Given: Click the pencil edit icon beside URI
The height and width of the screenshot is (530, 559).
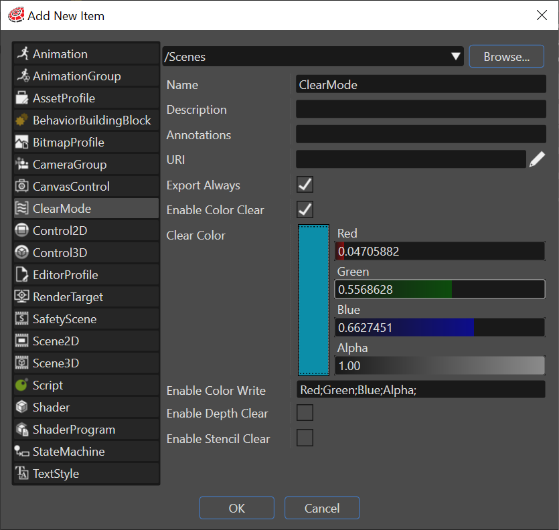Looking at the screenshot, I should (537, 159).
